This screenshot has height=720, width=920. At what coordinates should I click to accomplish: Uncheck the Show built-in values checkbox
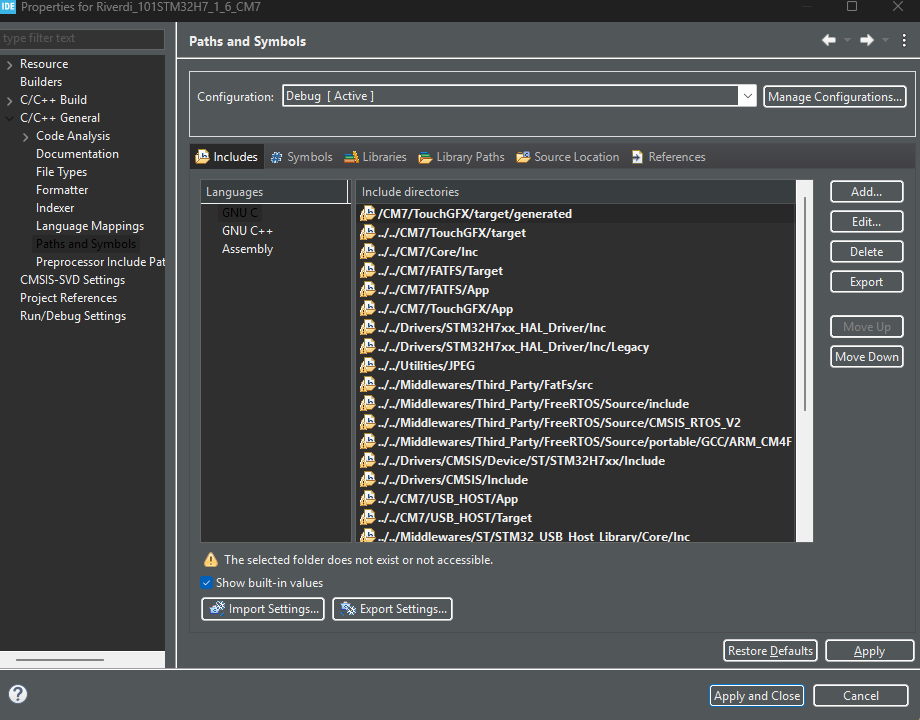click(x=206, y=583)
